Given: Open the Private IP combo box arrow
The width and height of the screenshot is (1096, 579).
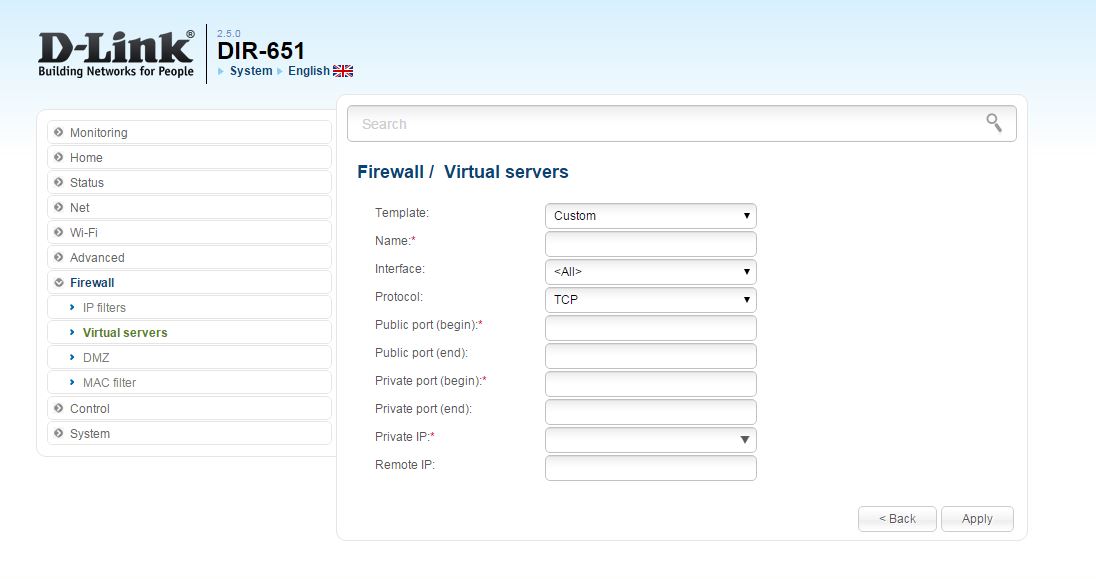Looking at the screenshot, I should 744,440.
